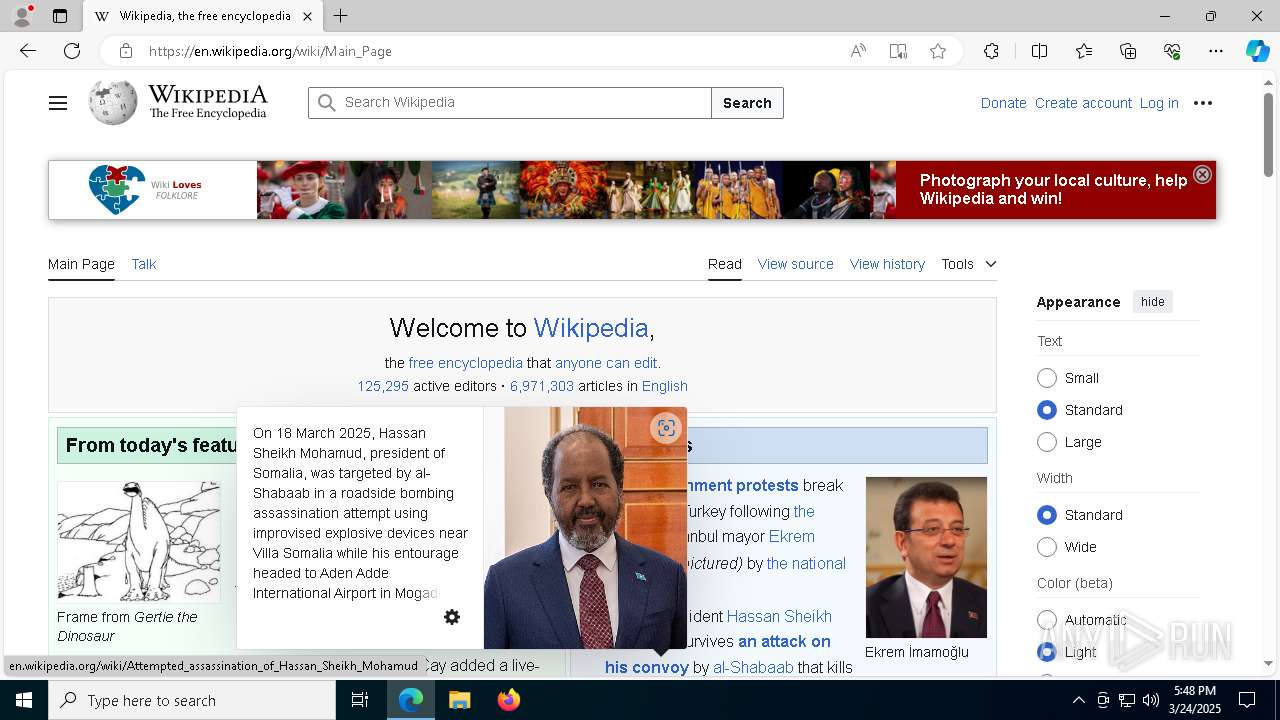Enter Immersive Reader mode icon
1280x720 pixels.
point(898,51)
